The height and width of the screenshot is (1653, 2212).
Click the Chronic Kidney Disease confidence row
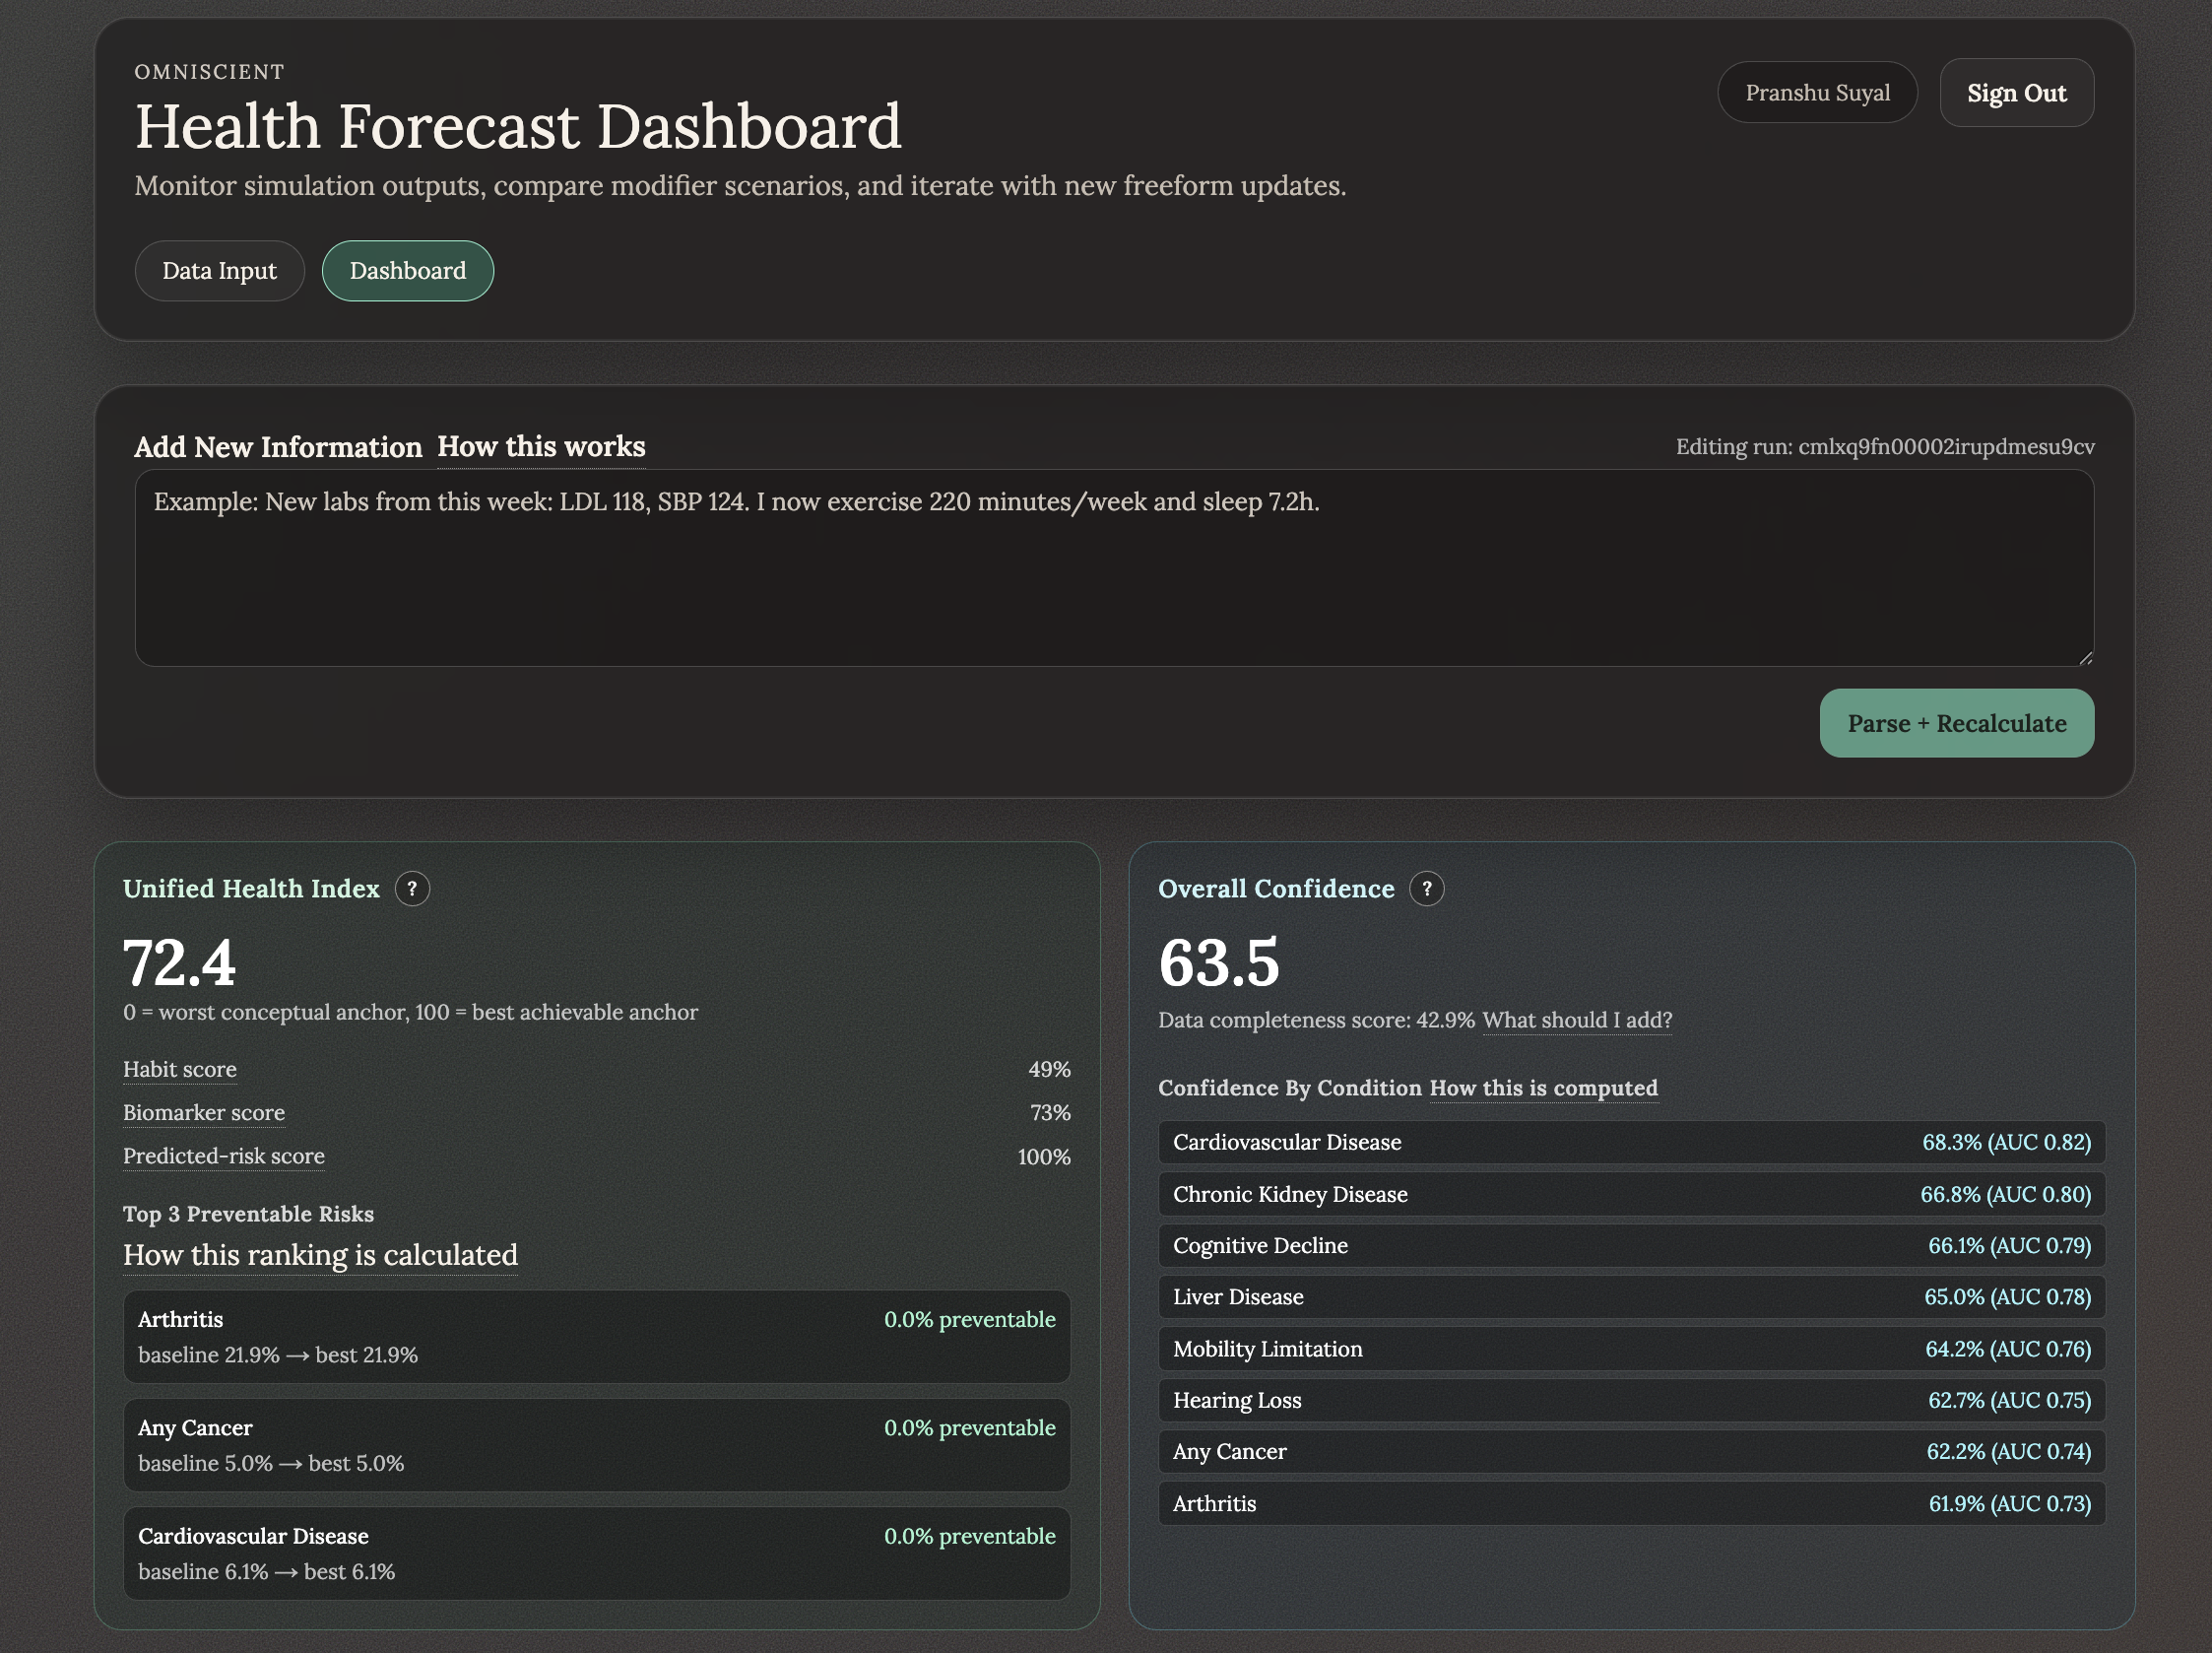tap(1631, 1194)
